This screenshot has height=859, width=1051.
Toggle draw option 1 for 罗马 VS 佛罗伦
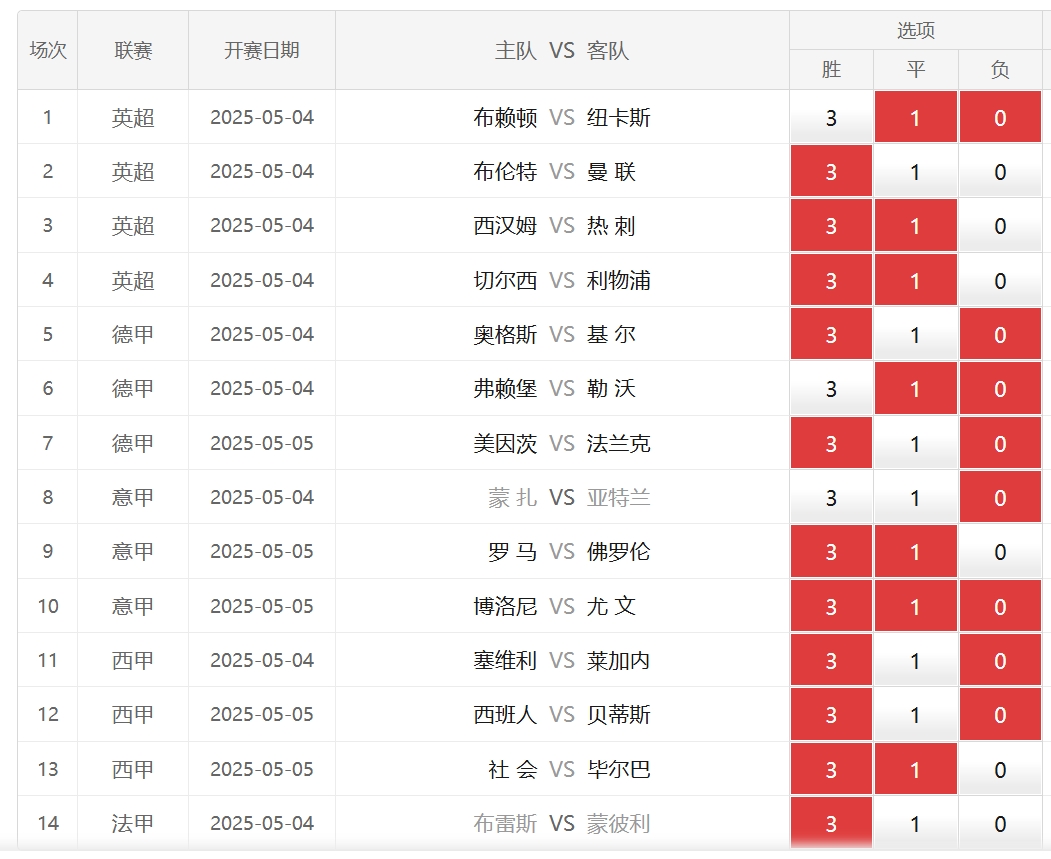[916, 551]
